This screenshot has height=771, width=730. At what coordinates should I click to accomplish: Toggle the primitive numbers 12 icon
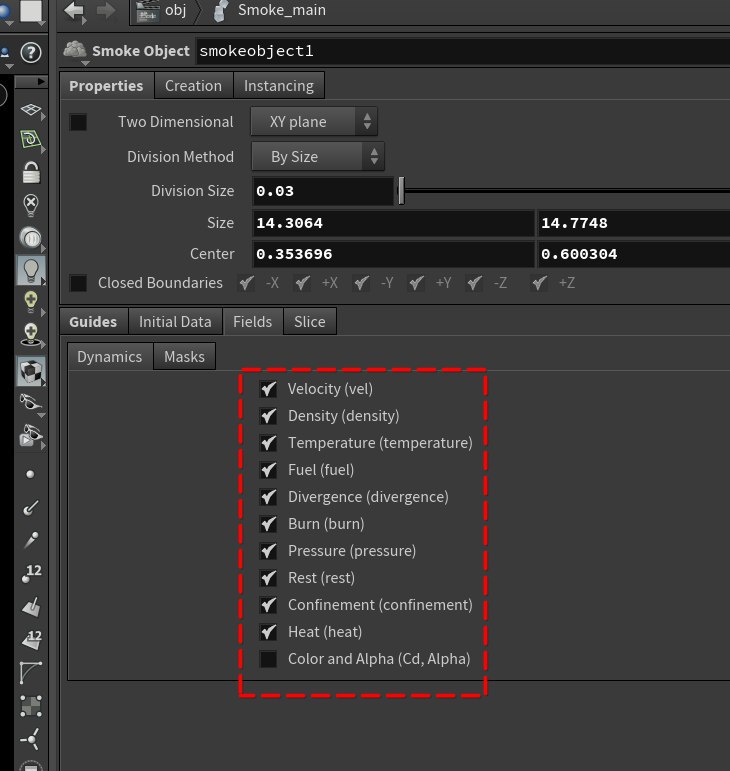click(x=32, y=640)
